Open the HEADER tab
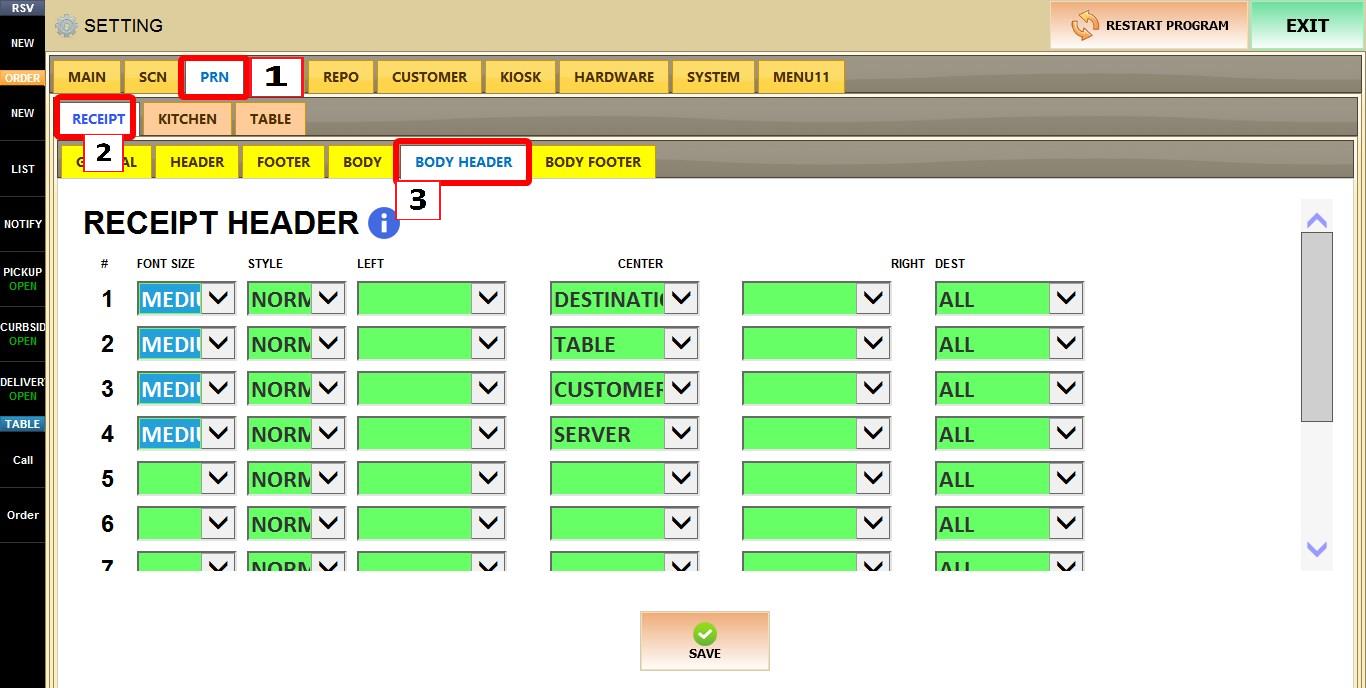Image resolution: width=1366 pixels, height=688 pixels. point(197,162)
